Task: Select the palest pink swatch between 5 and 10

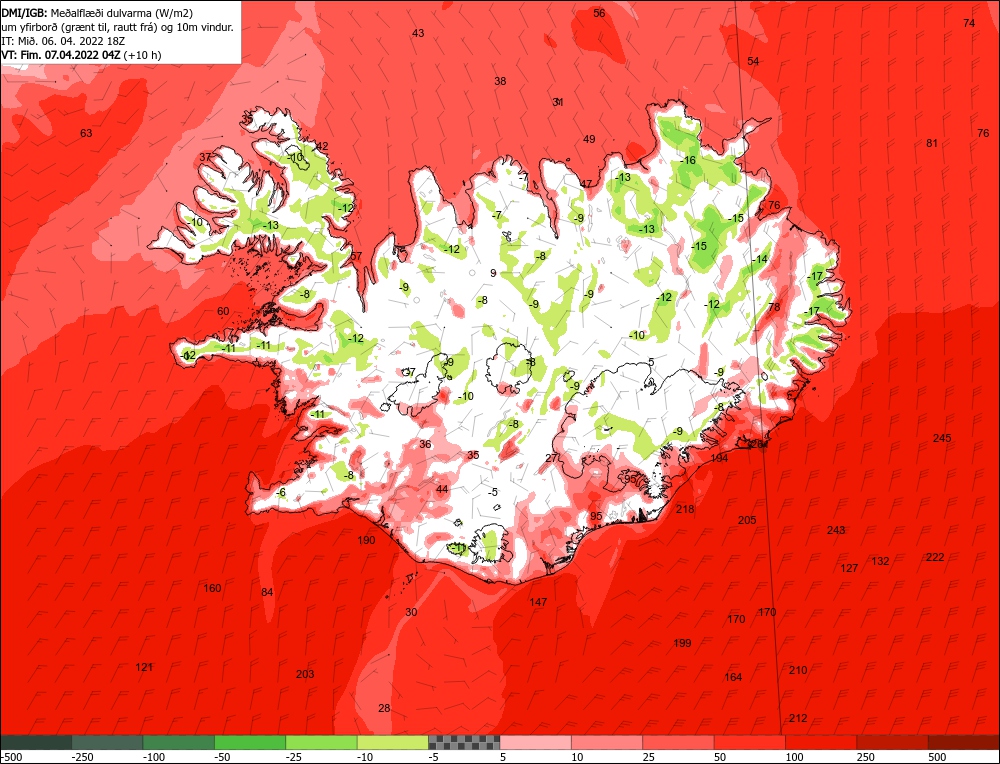Action: [x=536, y=742]
